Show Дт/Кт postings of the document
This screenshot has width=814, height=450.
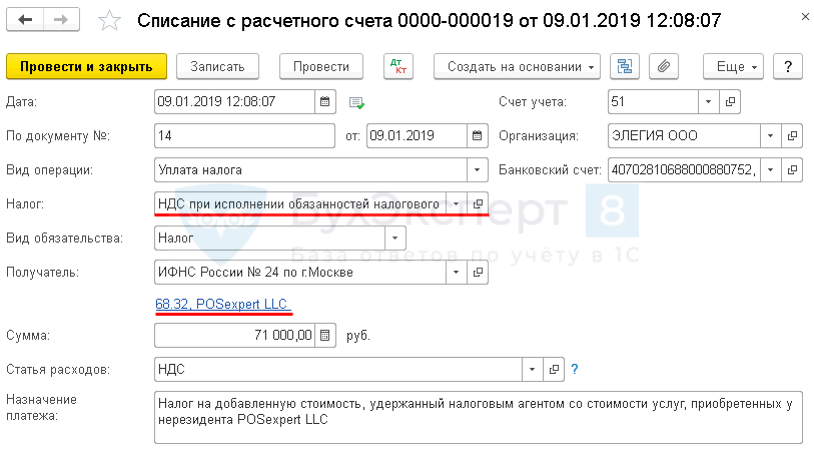point(398,66)
